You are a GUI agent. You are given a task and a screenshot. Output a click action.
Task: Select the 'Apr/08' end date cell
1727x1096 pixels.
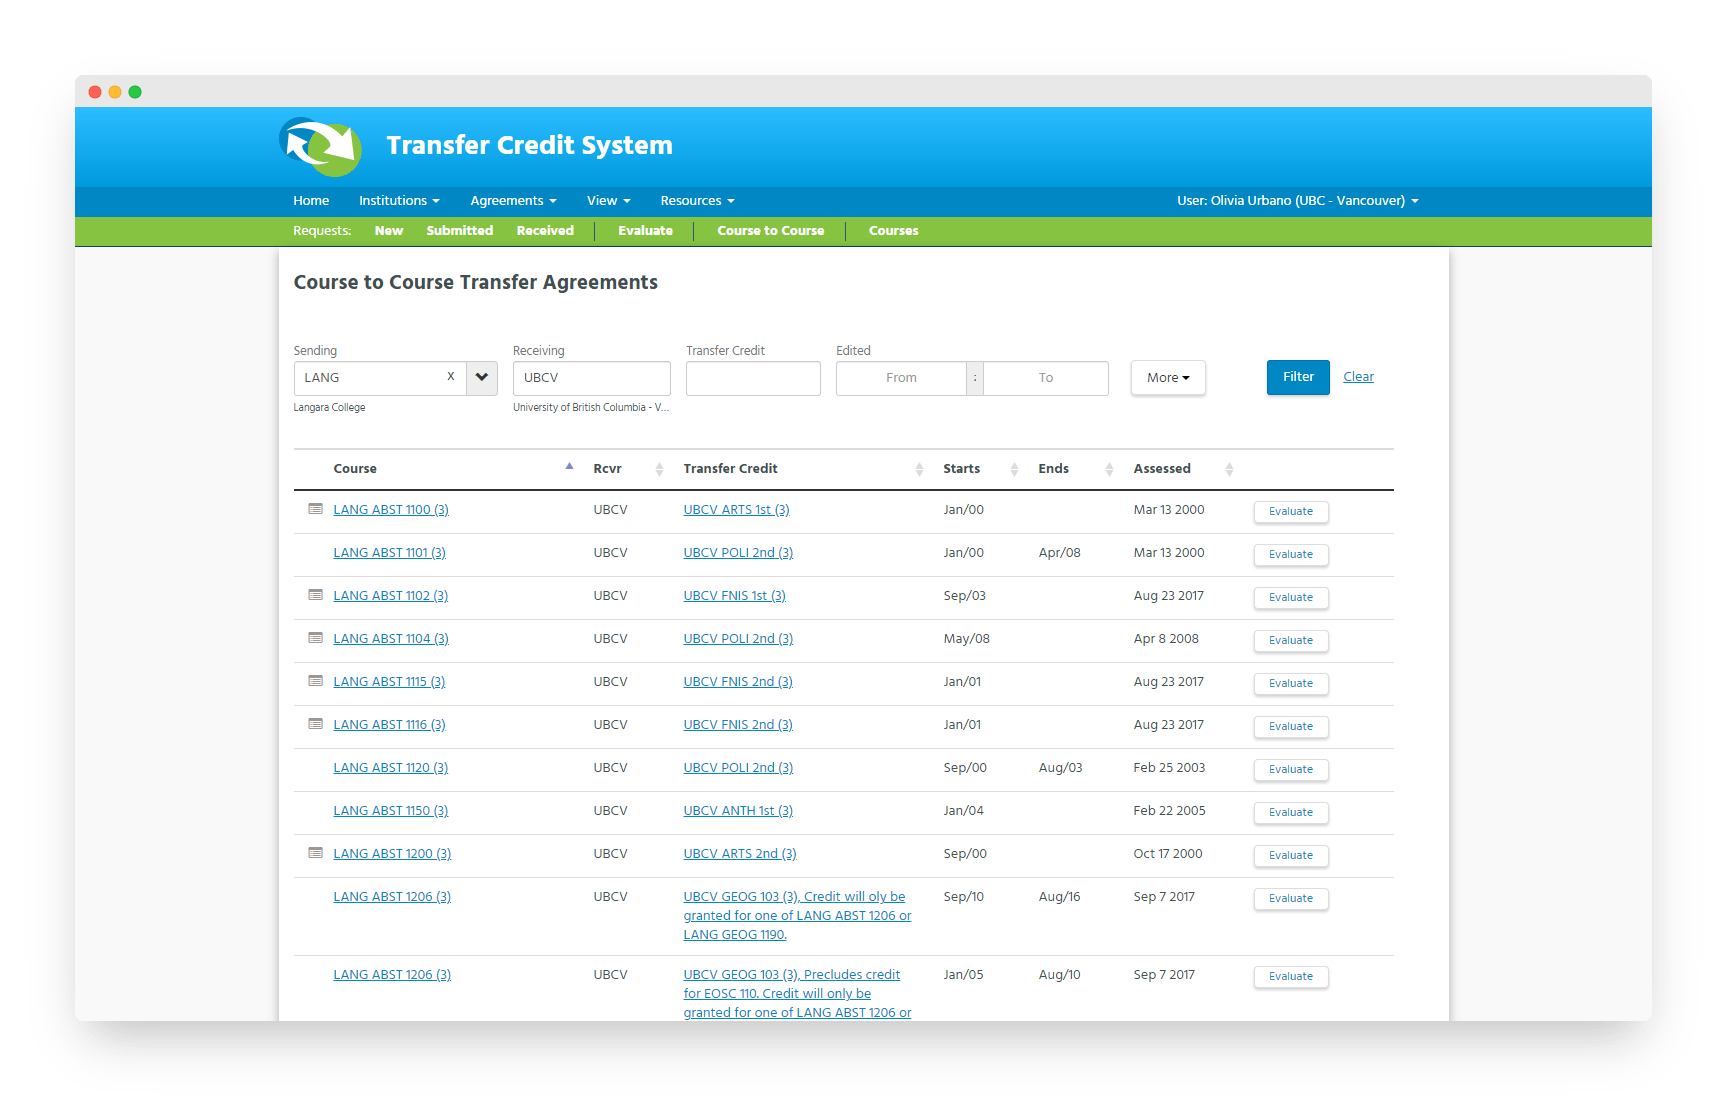click(x=1059, y=553)
